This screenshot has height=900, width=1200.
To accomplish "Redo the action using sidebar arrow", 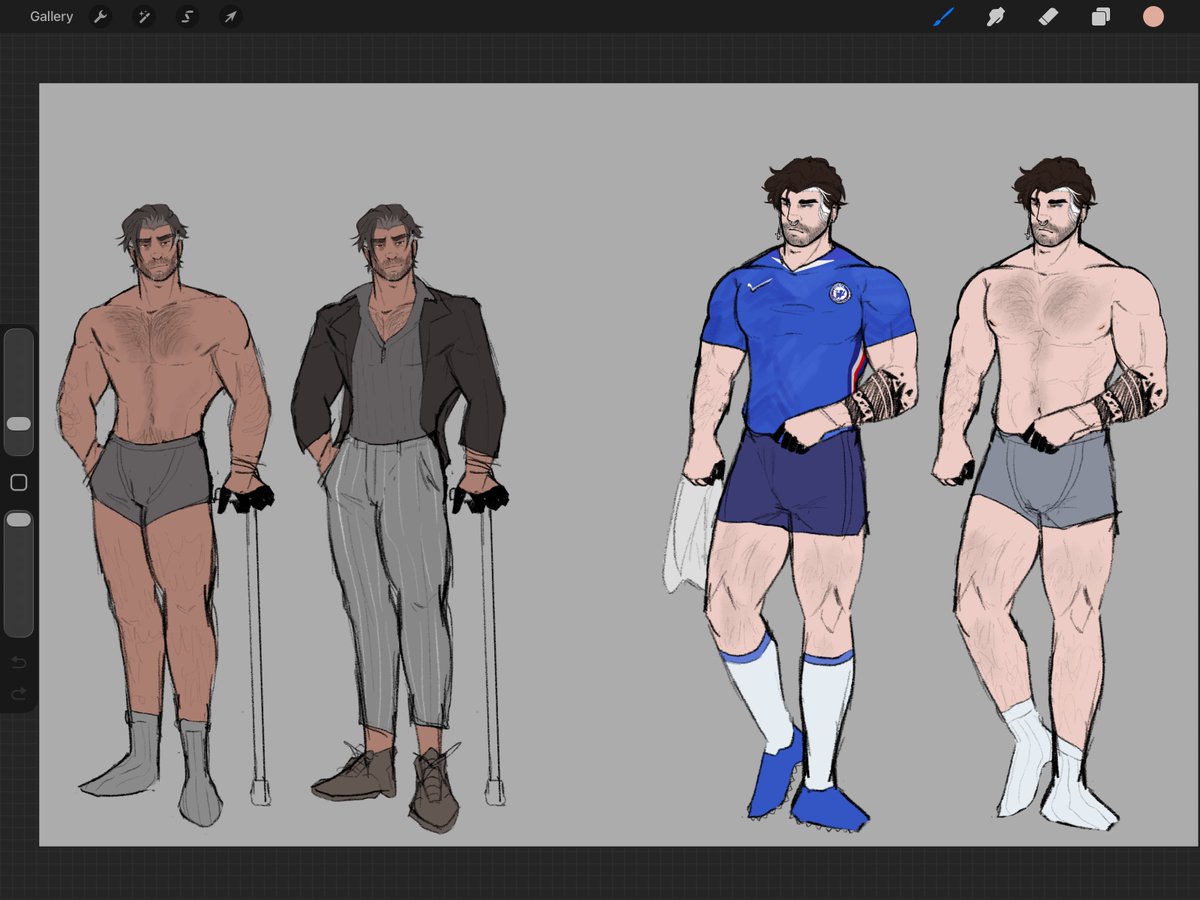I will [18, 693].
